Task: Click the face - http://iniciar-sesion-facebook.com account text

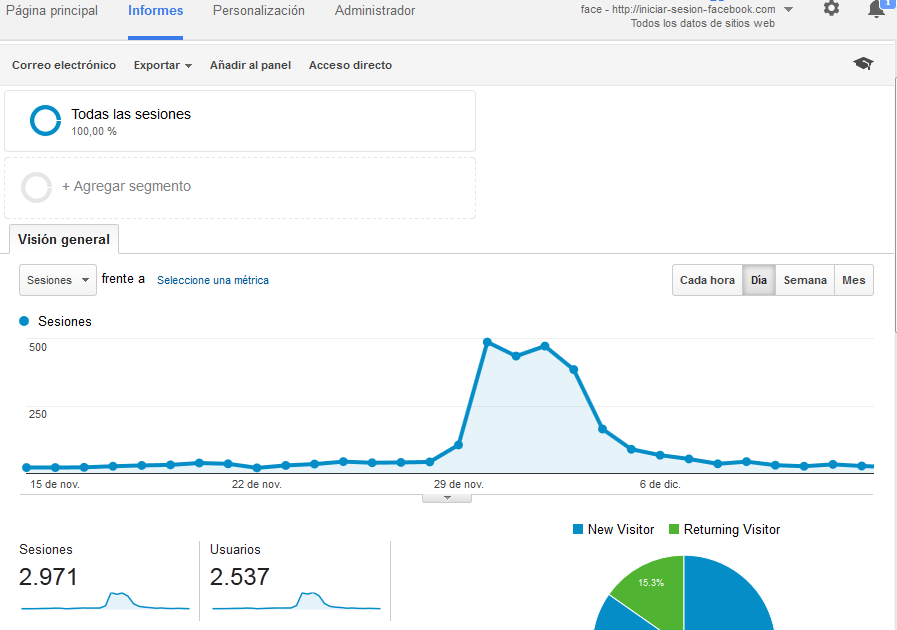Action: click(x=678, y=9)
